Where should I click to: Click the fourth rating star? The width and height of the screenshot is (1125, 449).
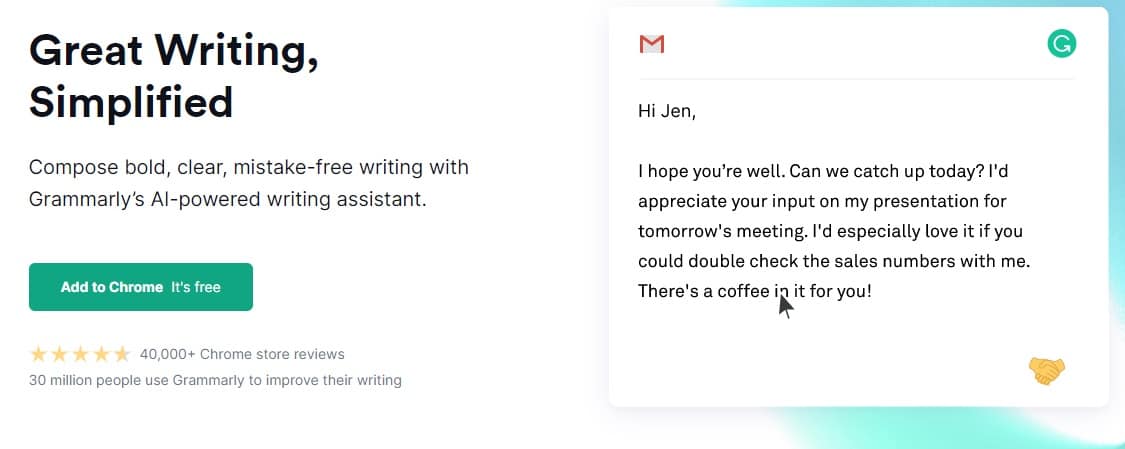(x=102, y=354)
